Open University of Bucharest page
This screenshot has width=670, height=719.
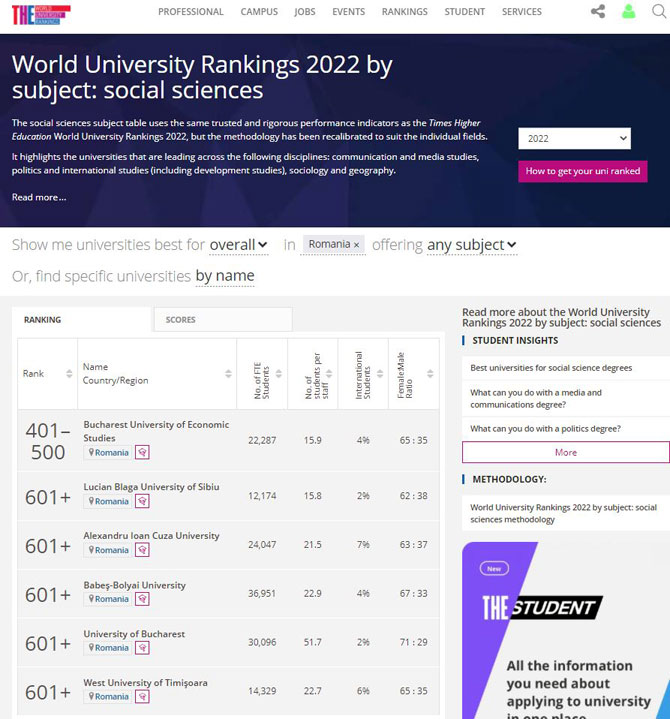[134, 634]
